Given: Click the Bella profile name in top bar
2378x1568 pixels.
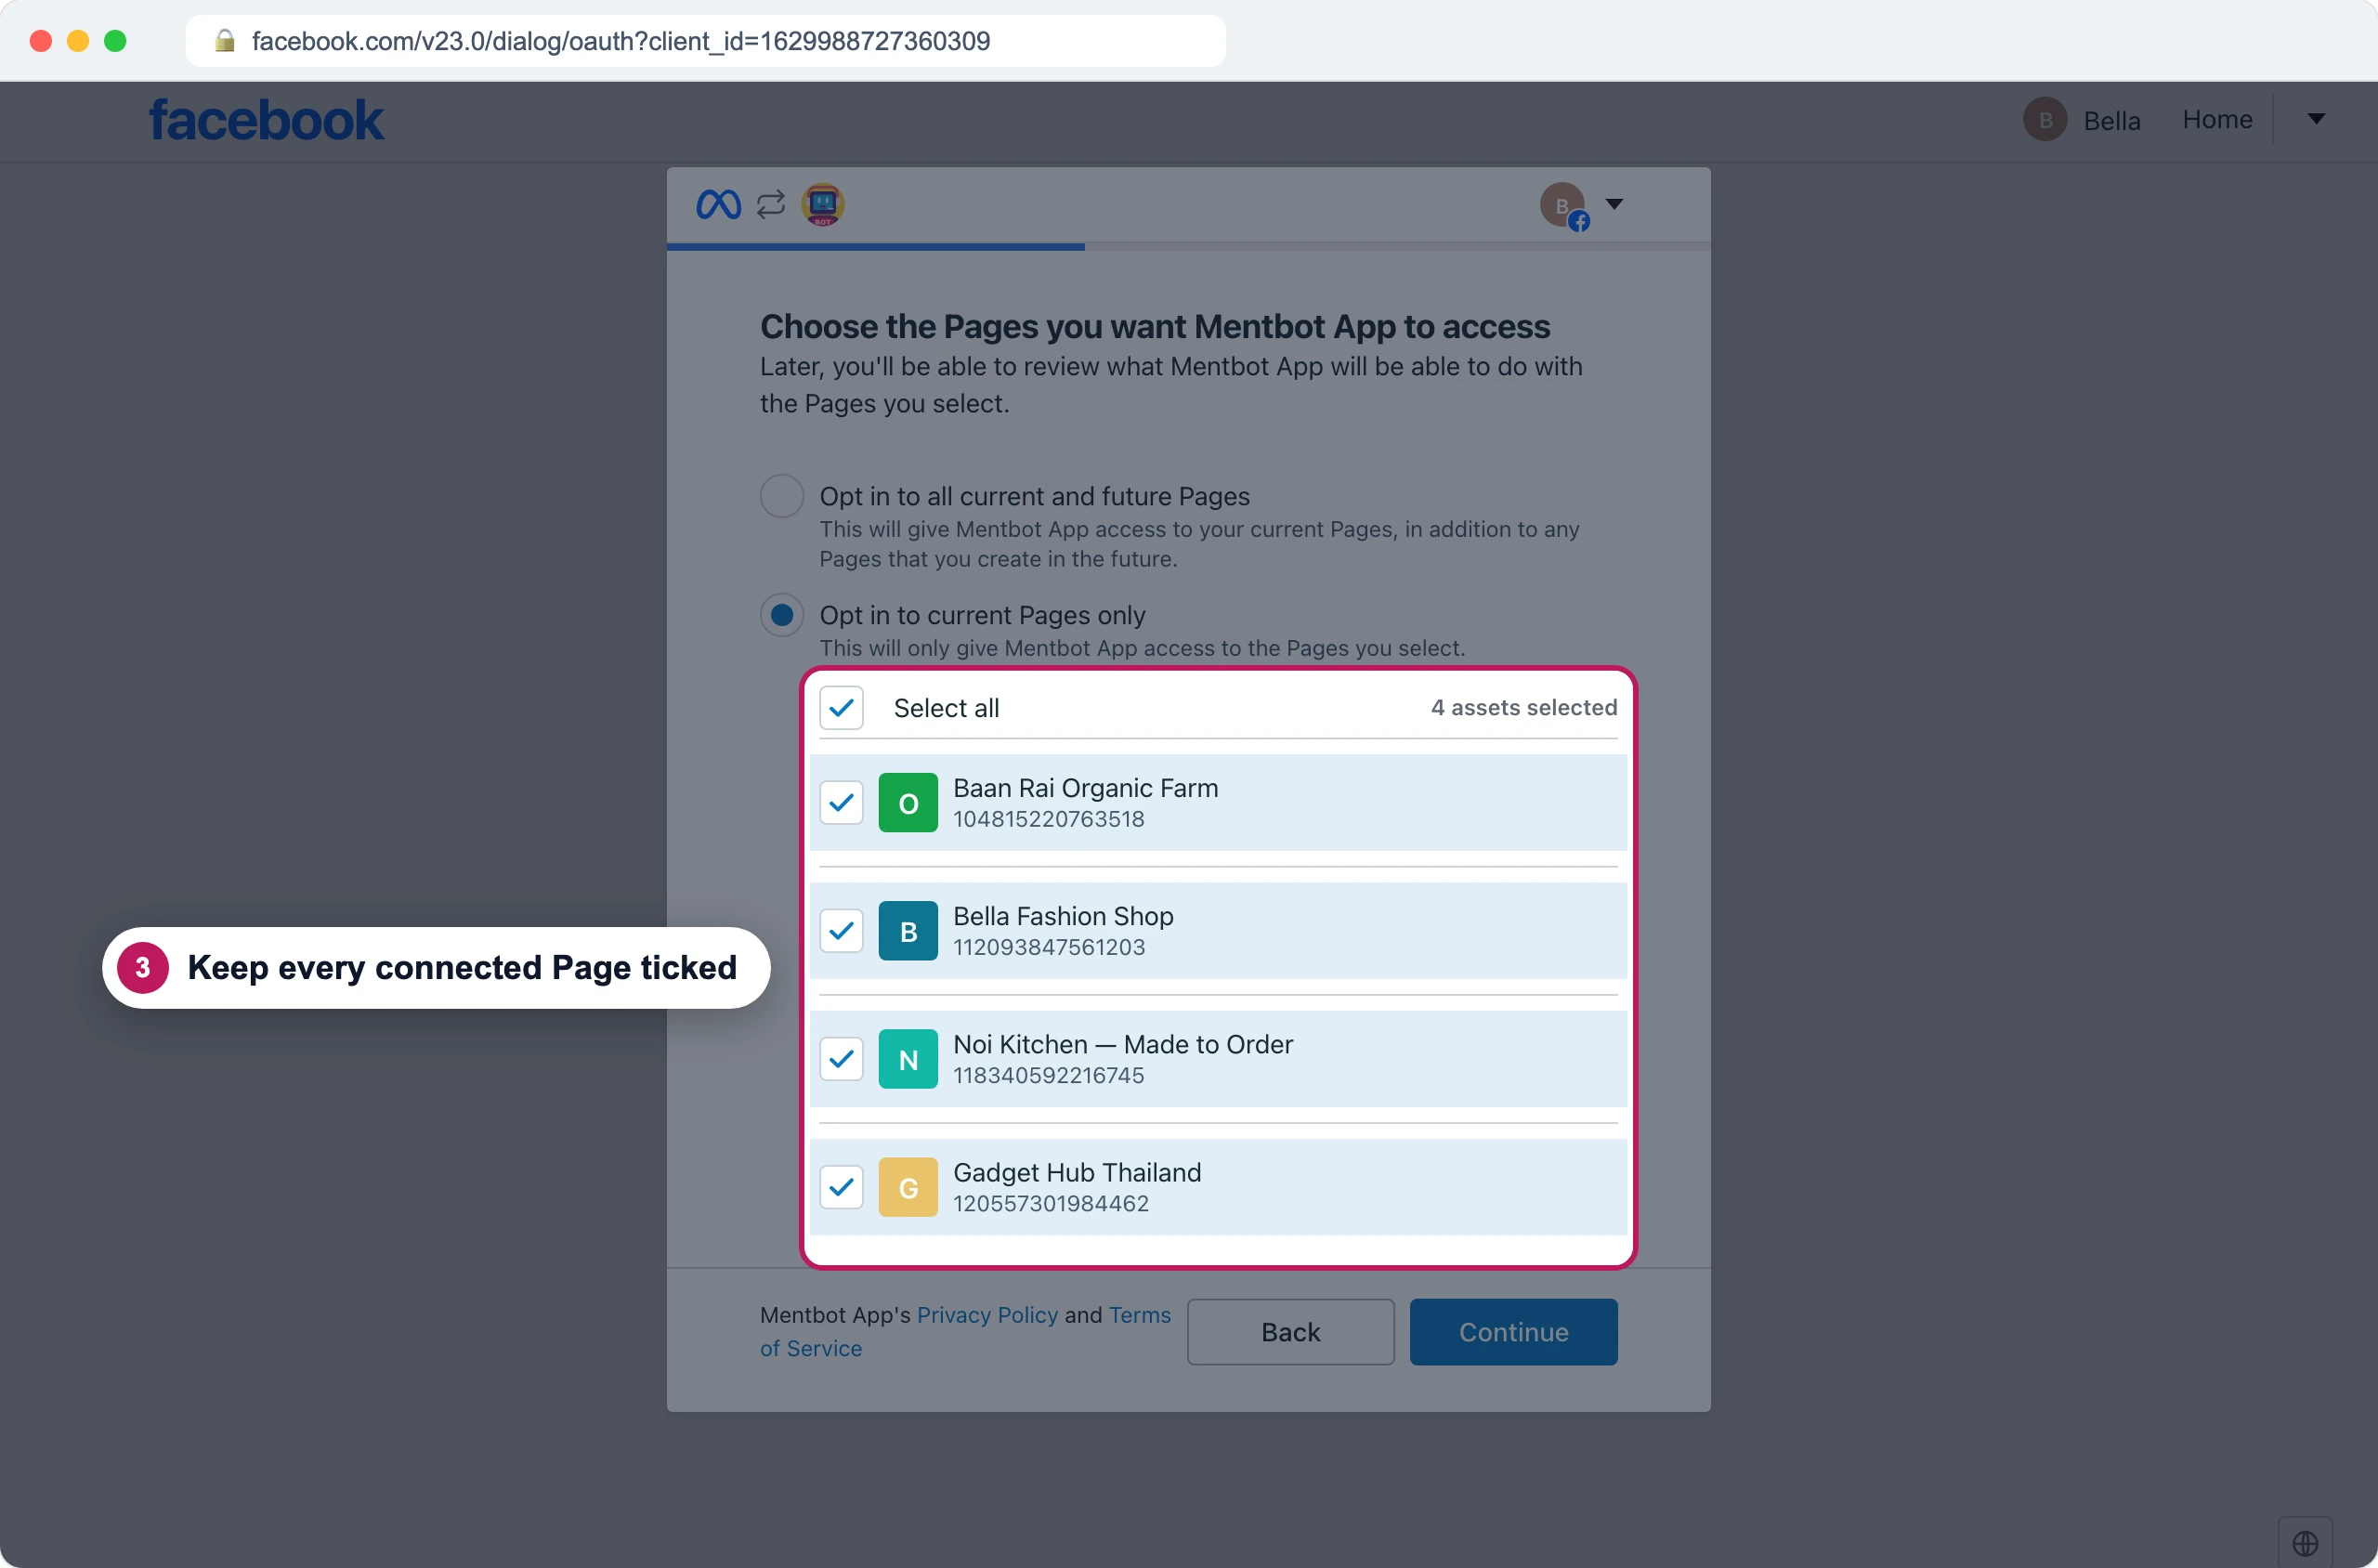Looking at the screenshot, I should click(x=2112, y=121).
